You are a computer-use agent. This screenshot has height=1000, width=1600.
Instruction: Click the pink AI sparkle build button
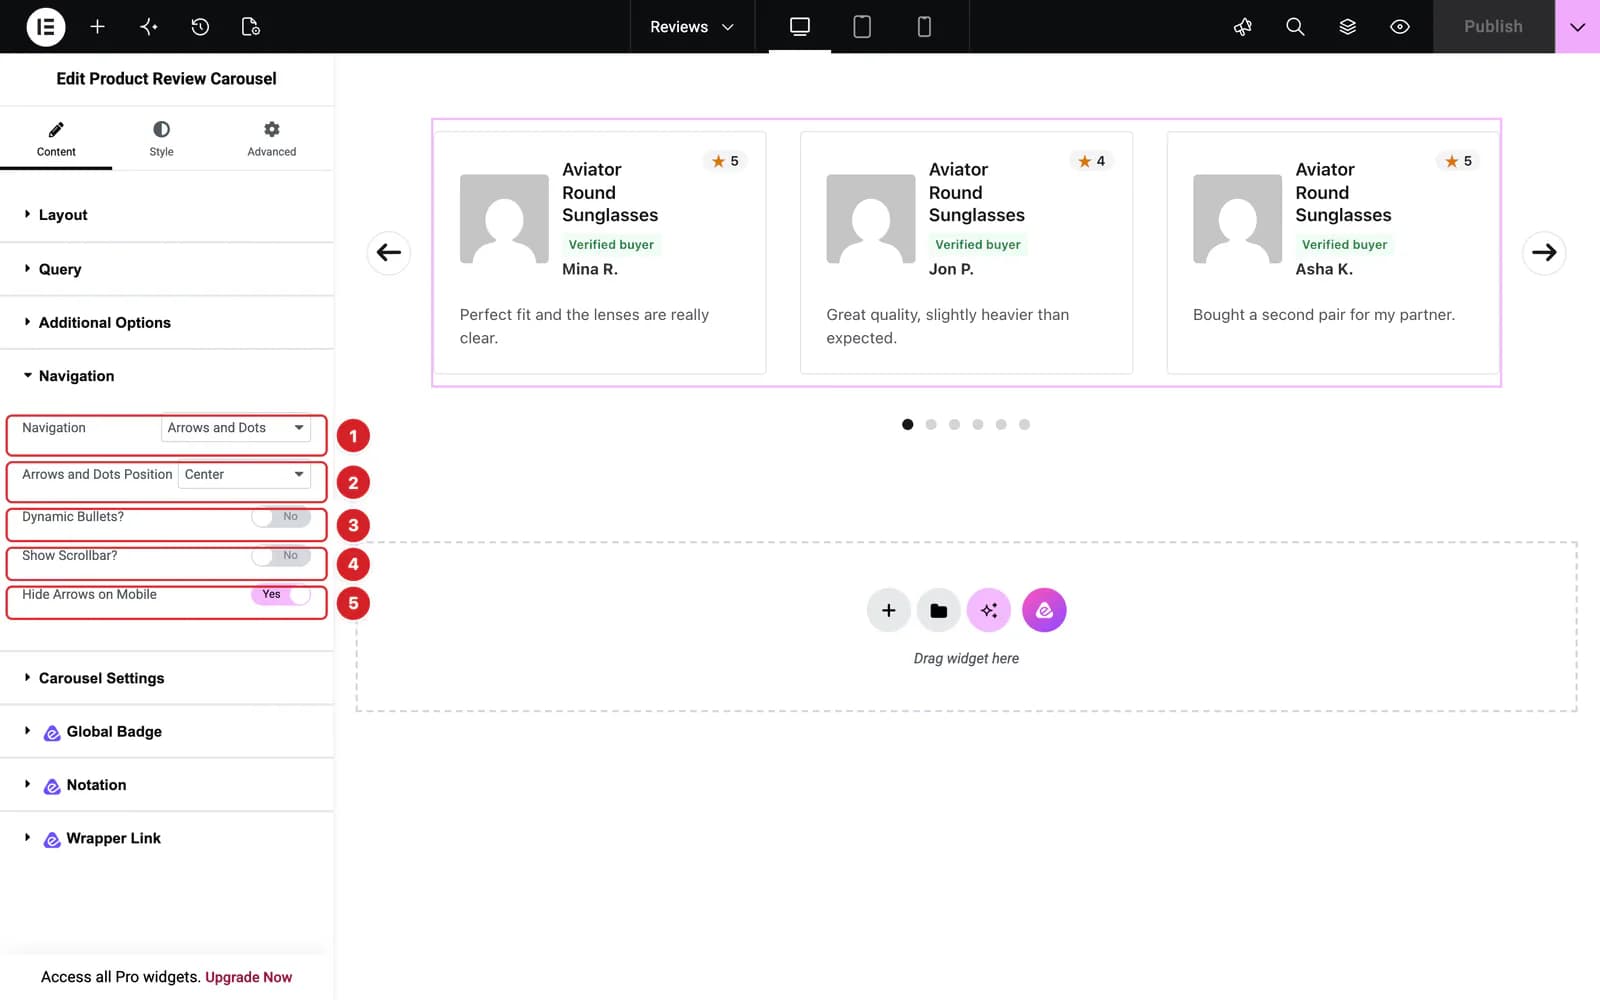tap(989, 610)
